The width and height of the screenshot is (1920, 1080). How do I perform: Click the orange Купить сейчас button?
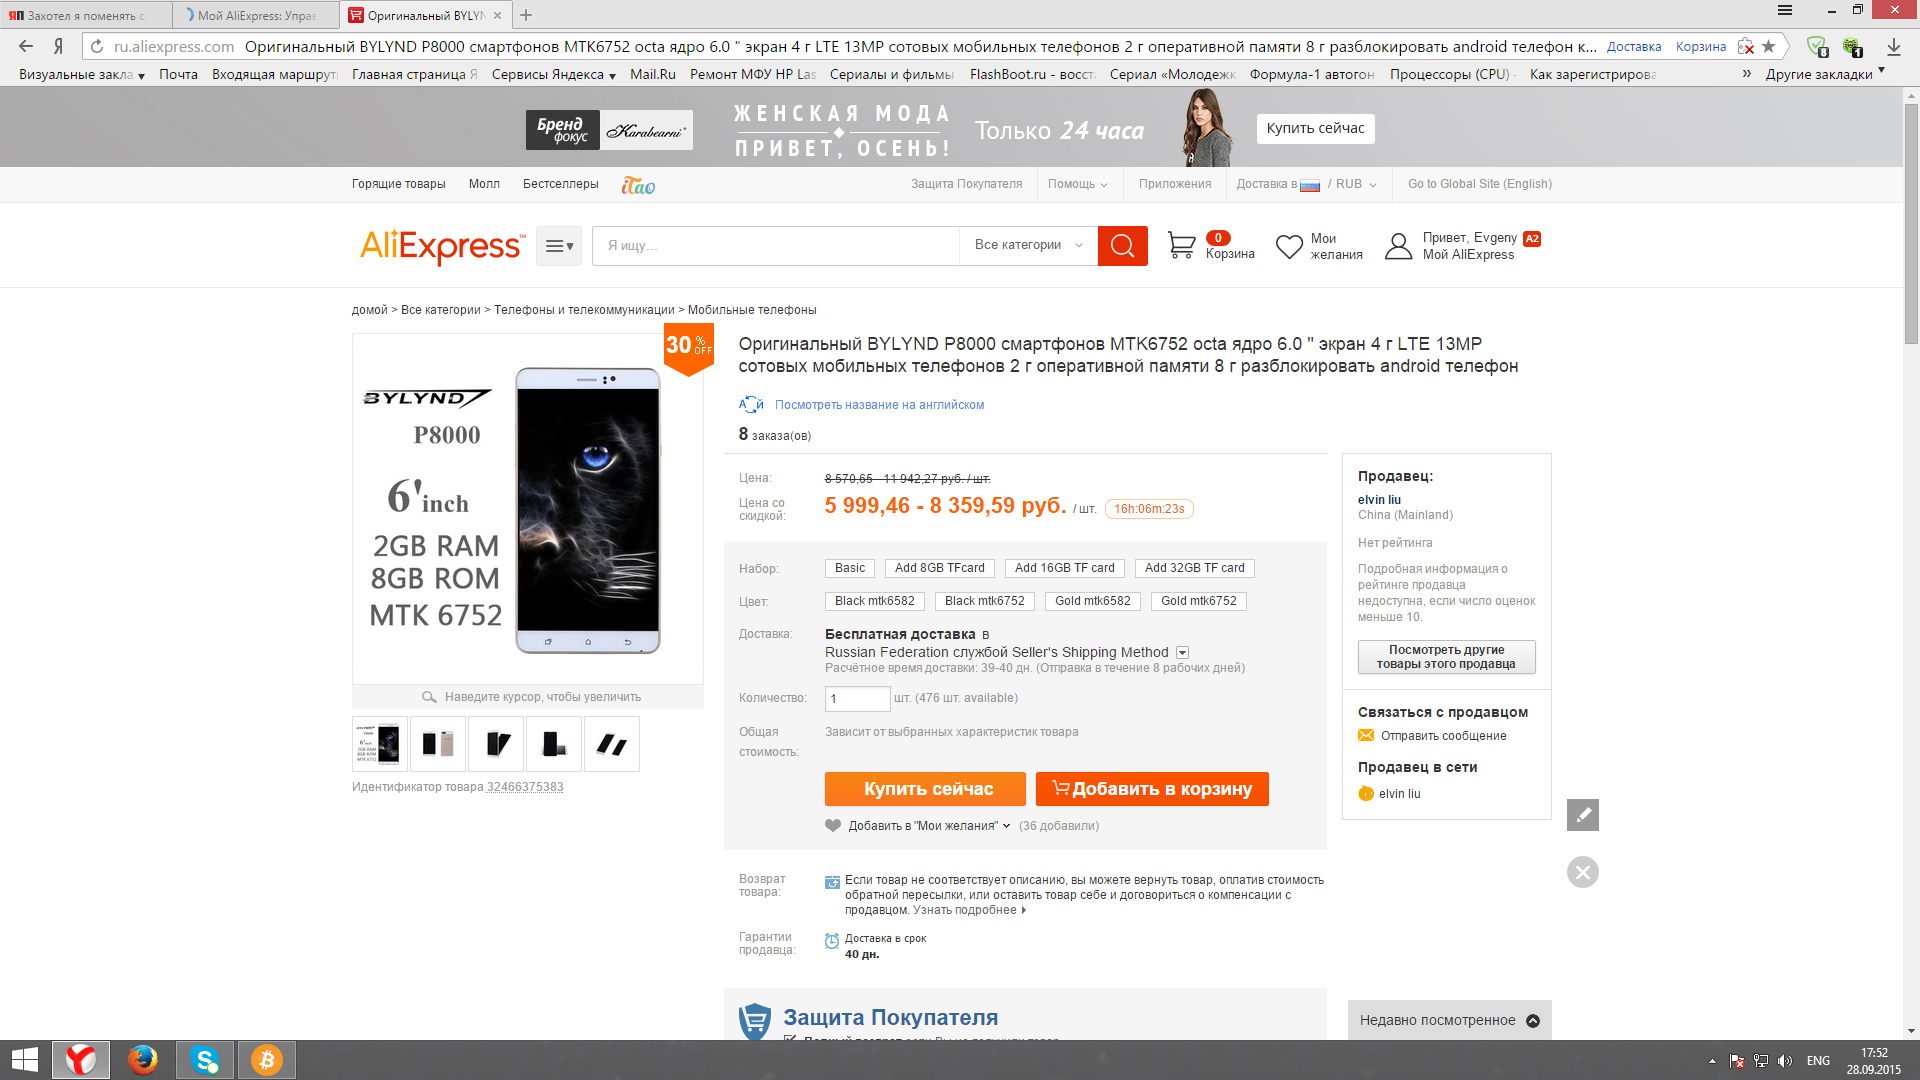pyautogui.click(x=925, y=789)
